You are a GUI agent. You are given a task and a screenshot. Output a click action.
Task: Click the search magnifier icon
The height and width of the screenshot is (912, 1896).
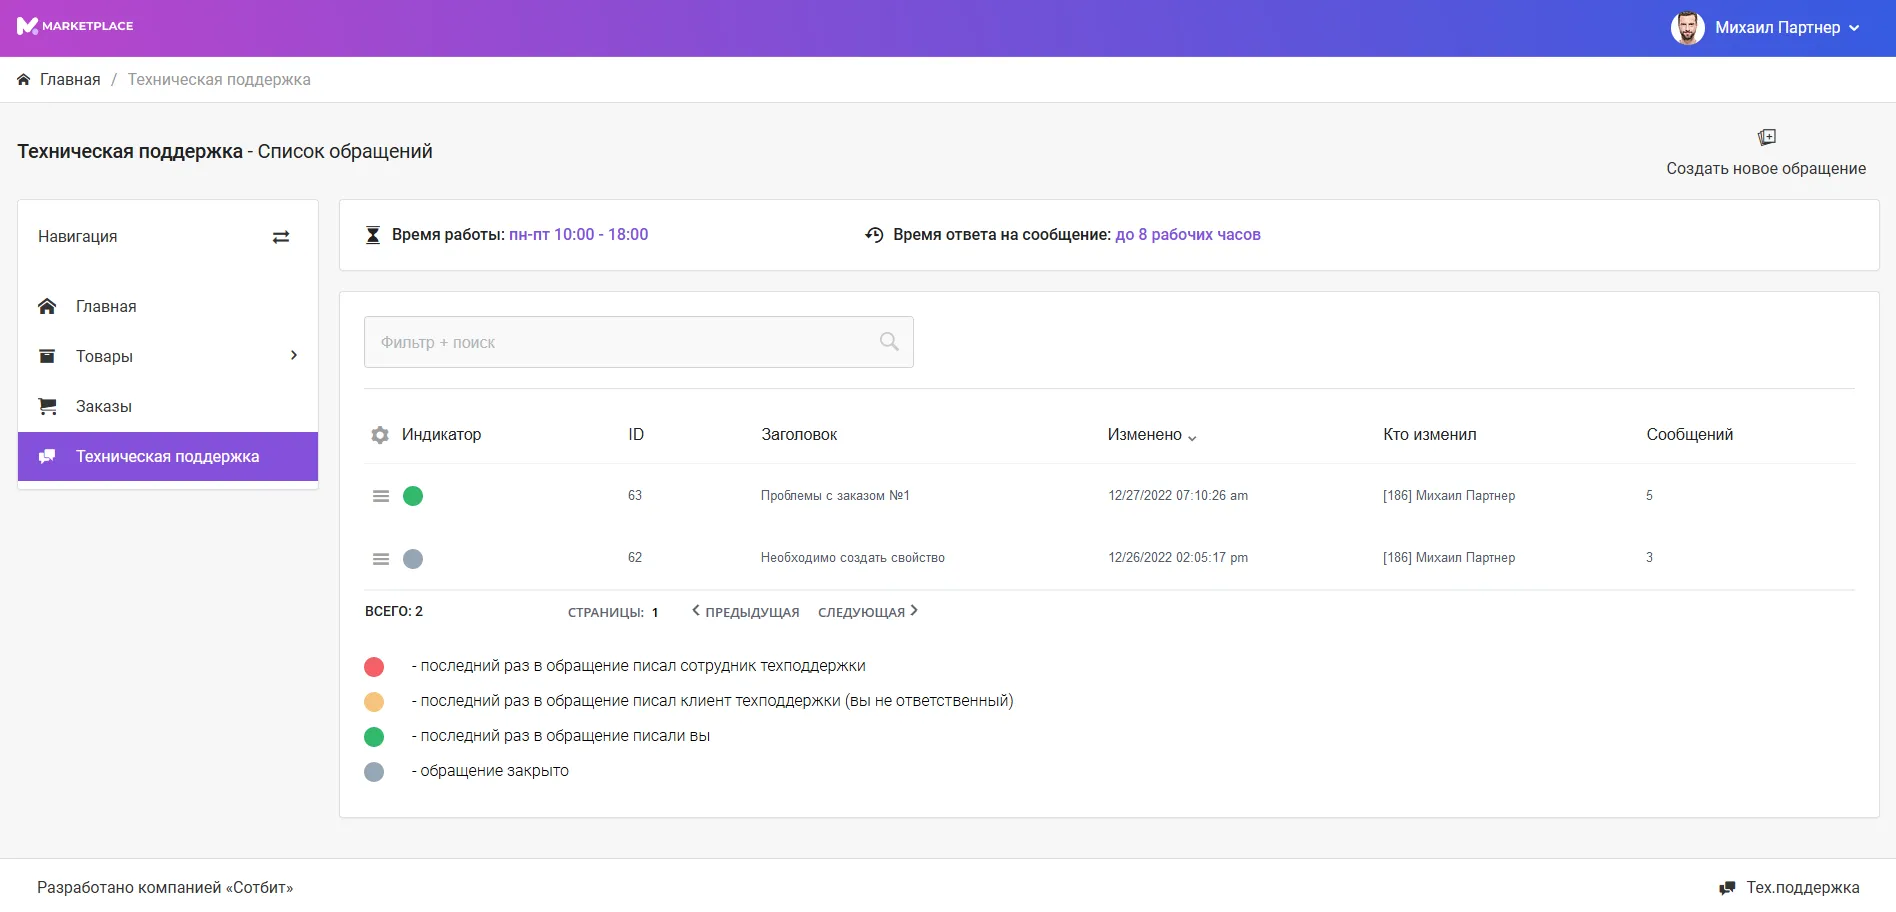click(888, 342)
